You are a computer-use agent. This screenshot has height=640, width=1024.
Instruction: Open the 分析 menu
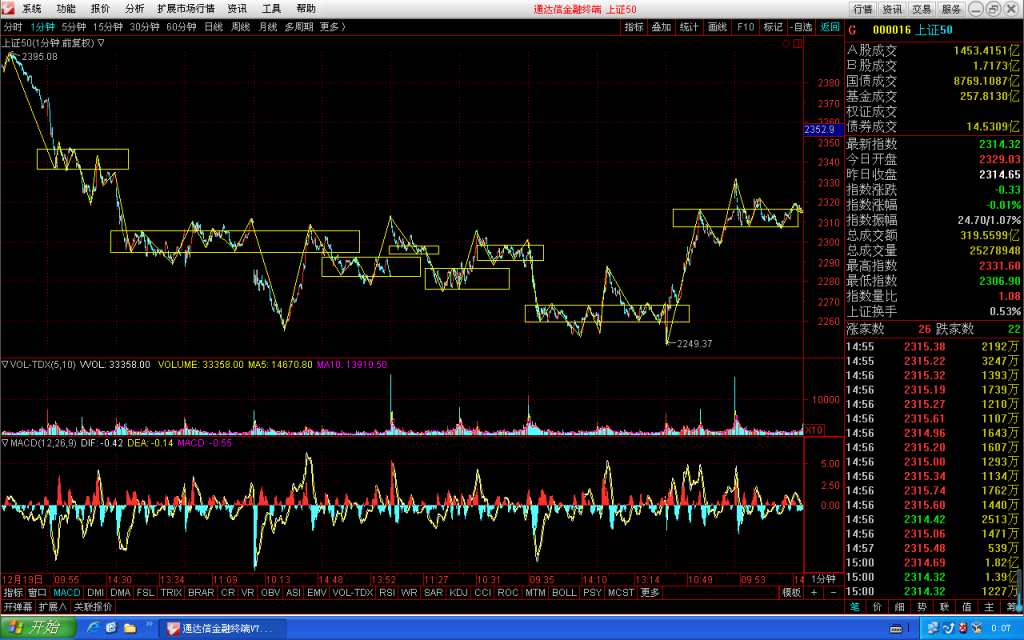coord(134,8)
